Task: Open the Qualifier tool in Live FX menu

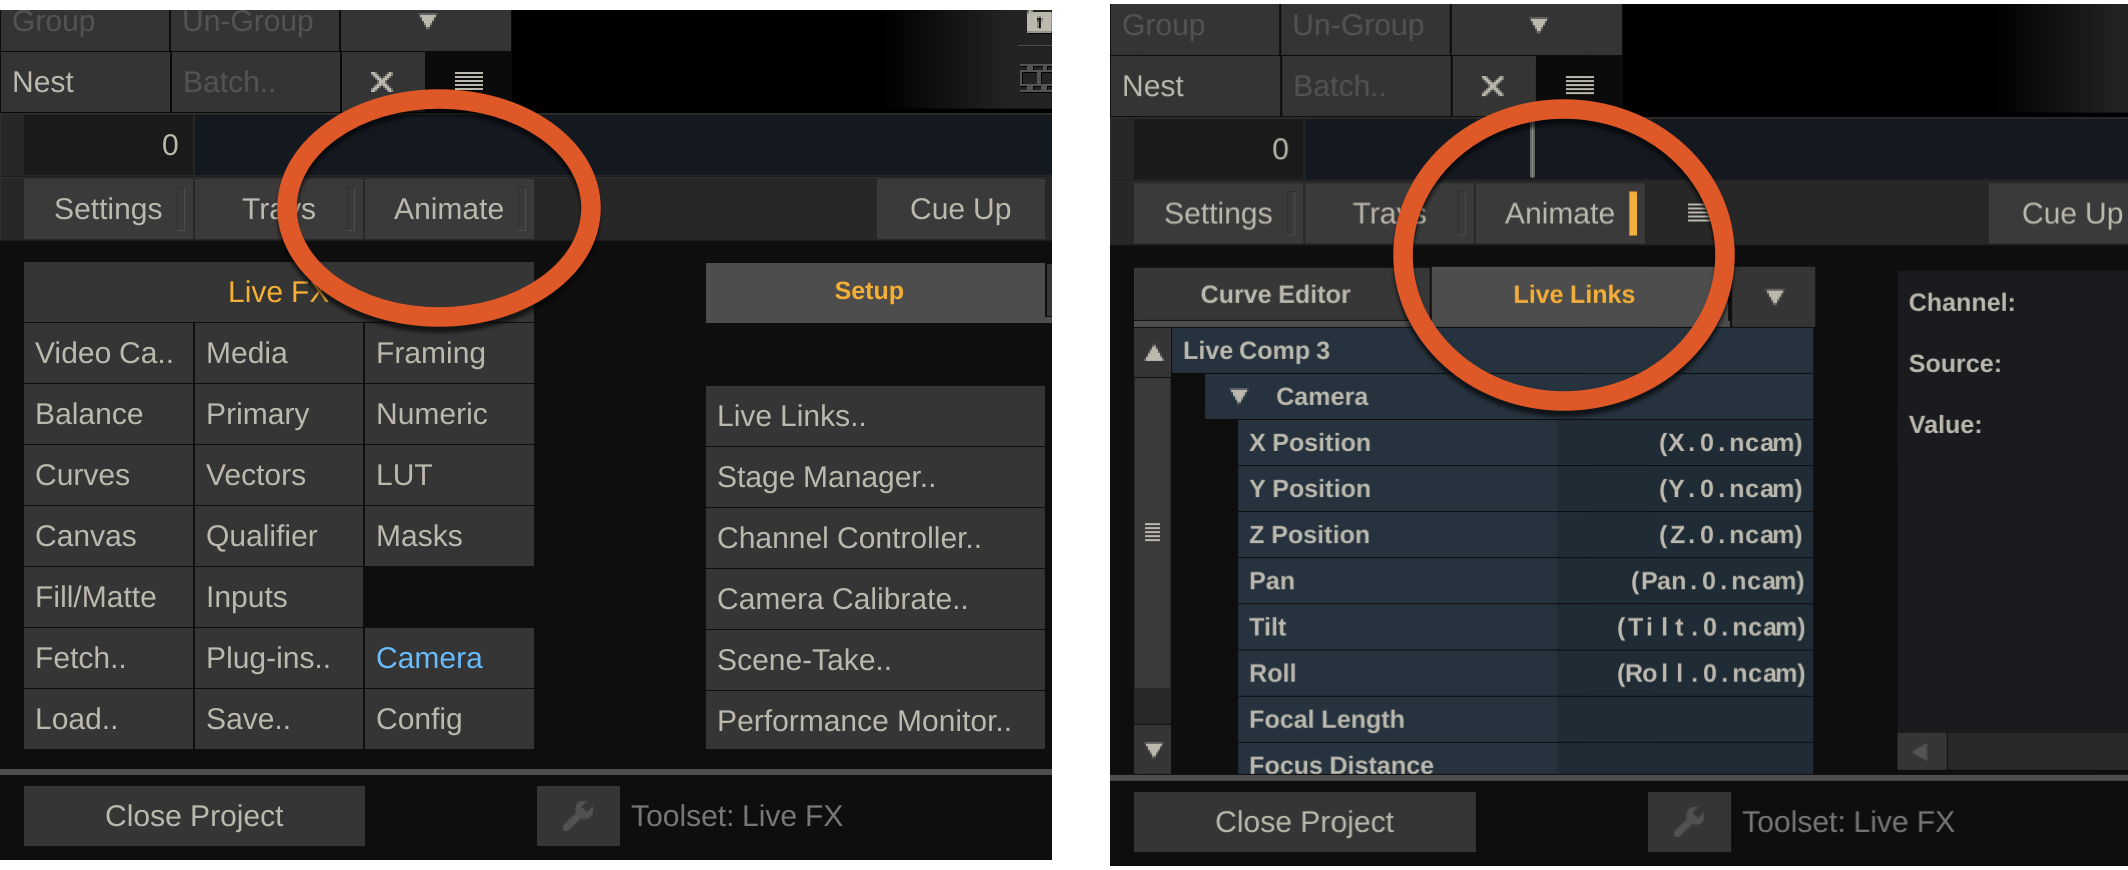Action: click(x=261, y=536)
